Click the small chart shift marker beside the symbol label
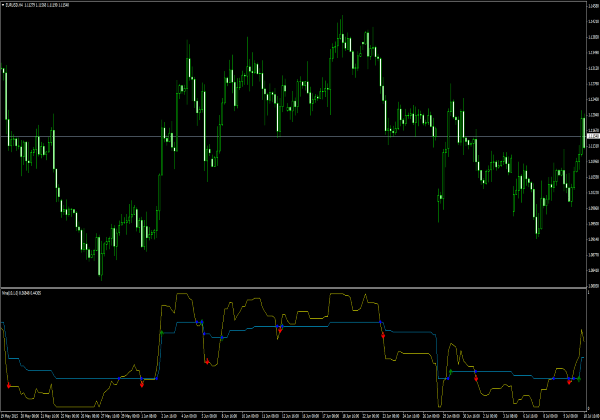 pos(3,5)
